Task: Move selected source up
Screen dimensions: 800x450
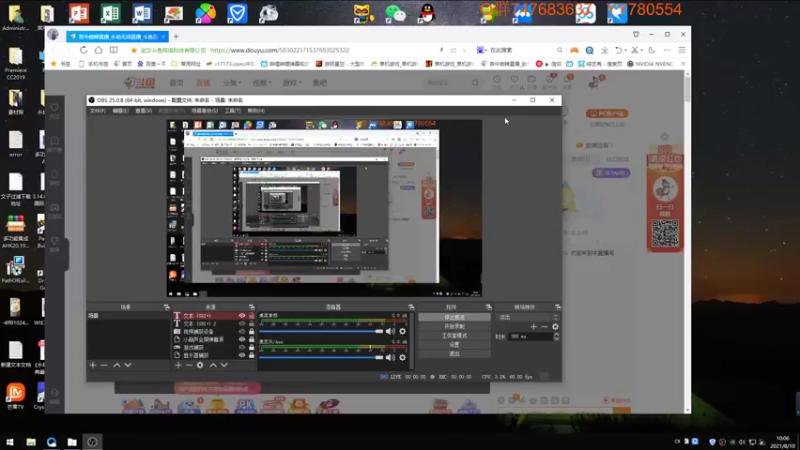Action: pyautogui.click(x=213, y=365)
